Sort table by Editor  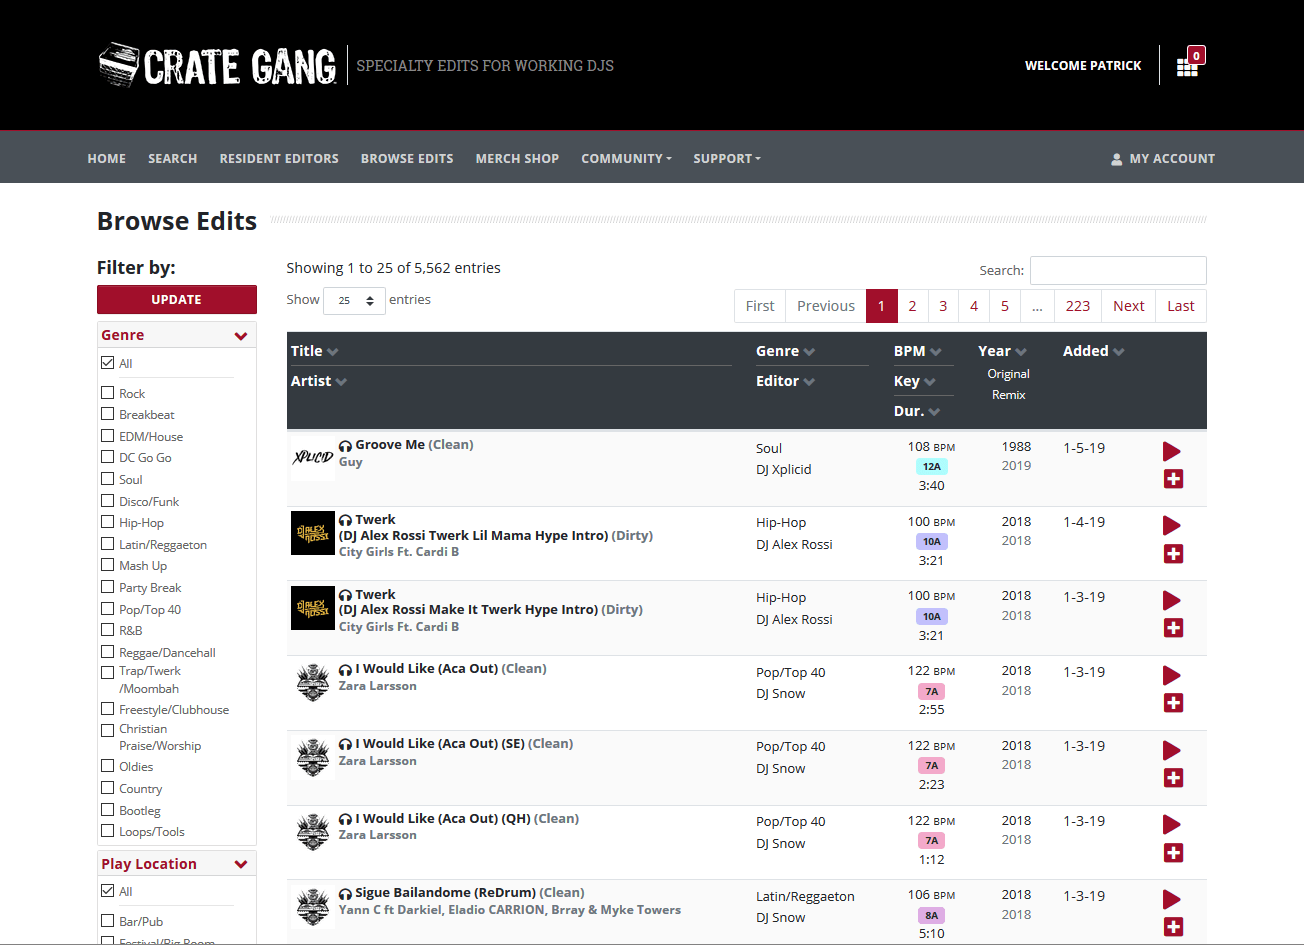point(785,381)
